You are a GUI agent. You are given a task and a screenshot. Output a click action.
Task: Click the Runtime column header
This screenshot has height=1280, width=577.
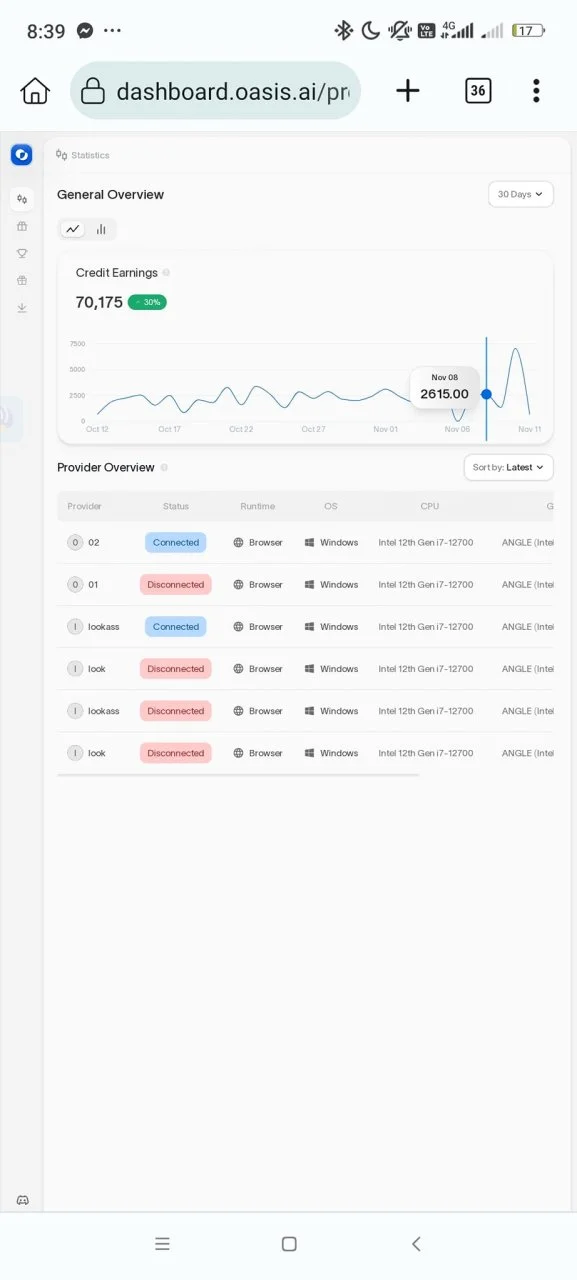258,506
